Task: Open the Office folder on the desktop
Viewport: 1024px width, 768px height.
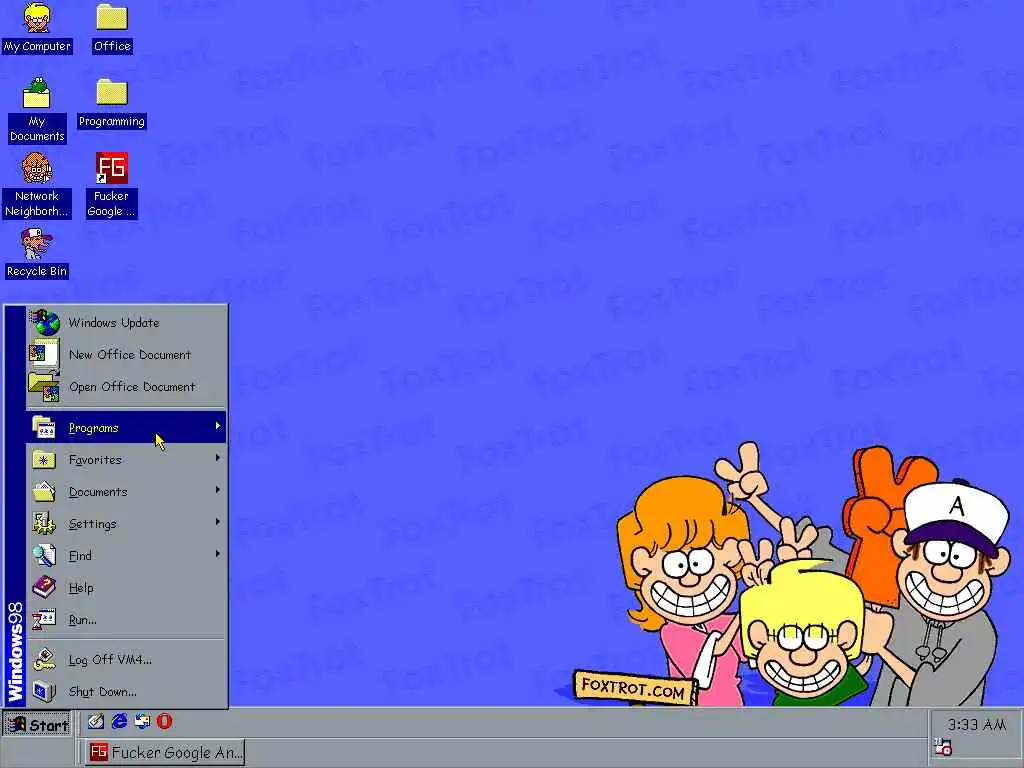Action: tap(112, 27)
